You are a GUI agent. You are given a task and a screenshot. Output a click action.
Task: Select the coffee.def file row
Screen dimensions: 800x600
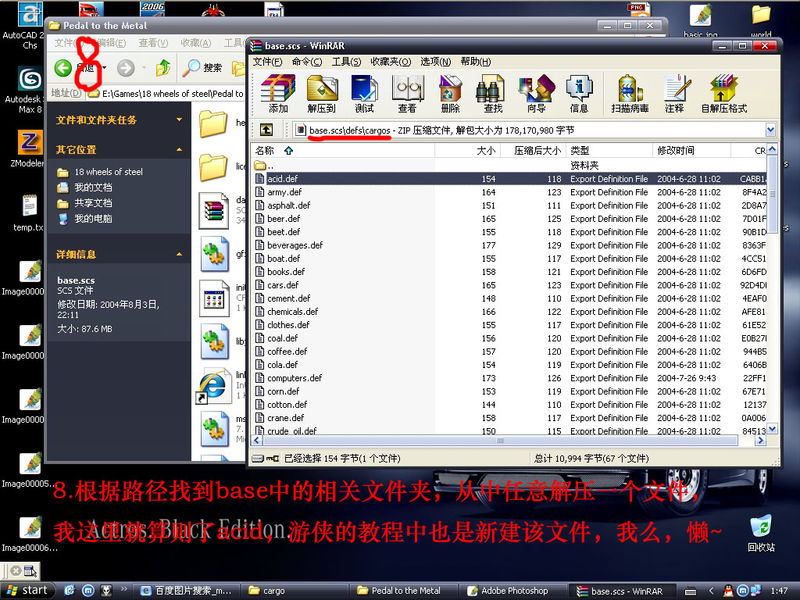tap(509, 352)
